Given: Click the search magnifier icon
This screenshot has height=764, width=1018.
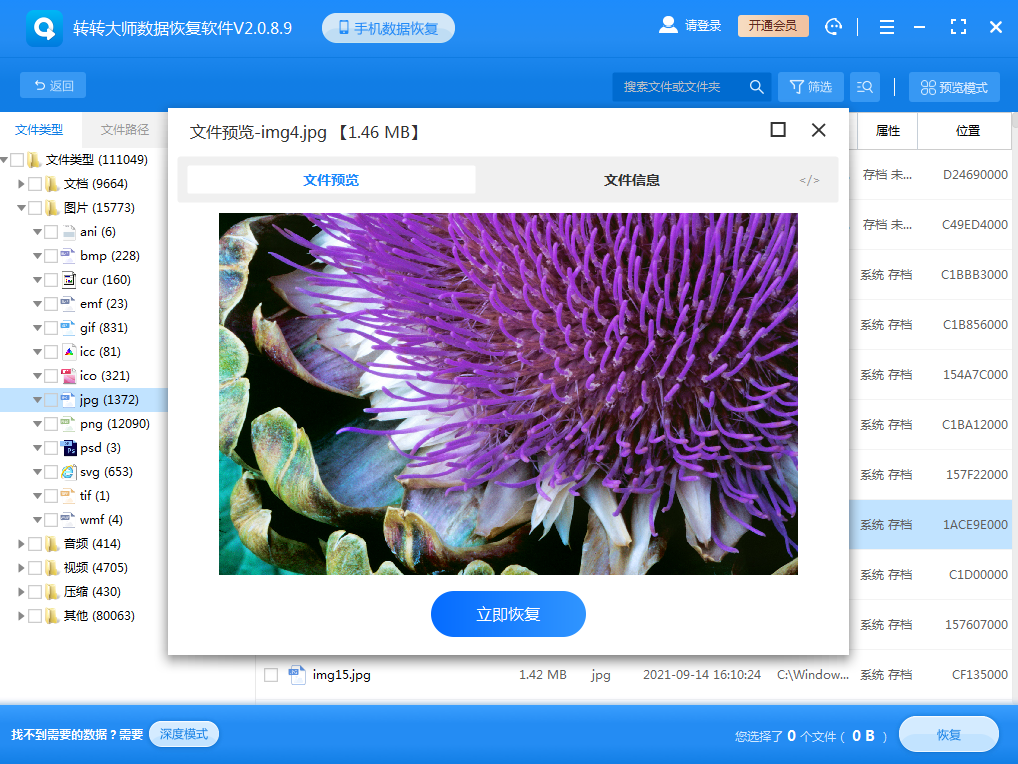Looking at the screenshot, I should point(757,87).
